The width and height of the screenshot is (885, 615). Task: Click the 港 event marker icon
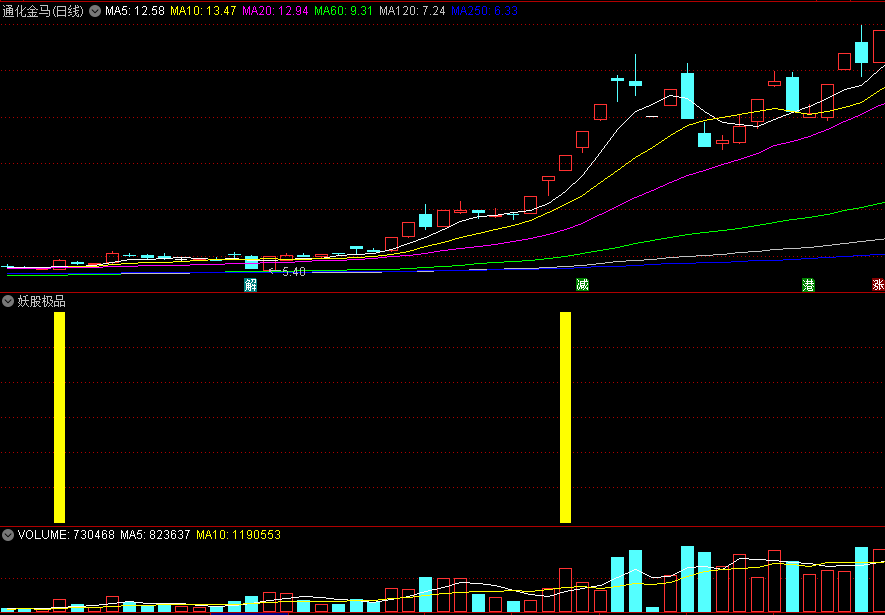[808, 285]
